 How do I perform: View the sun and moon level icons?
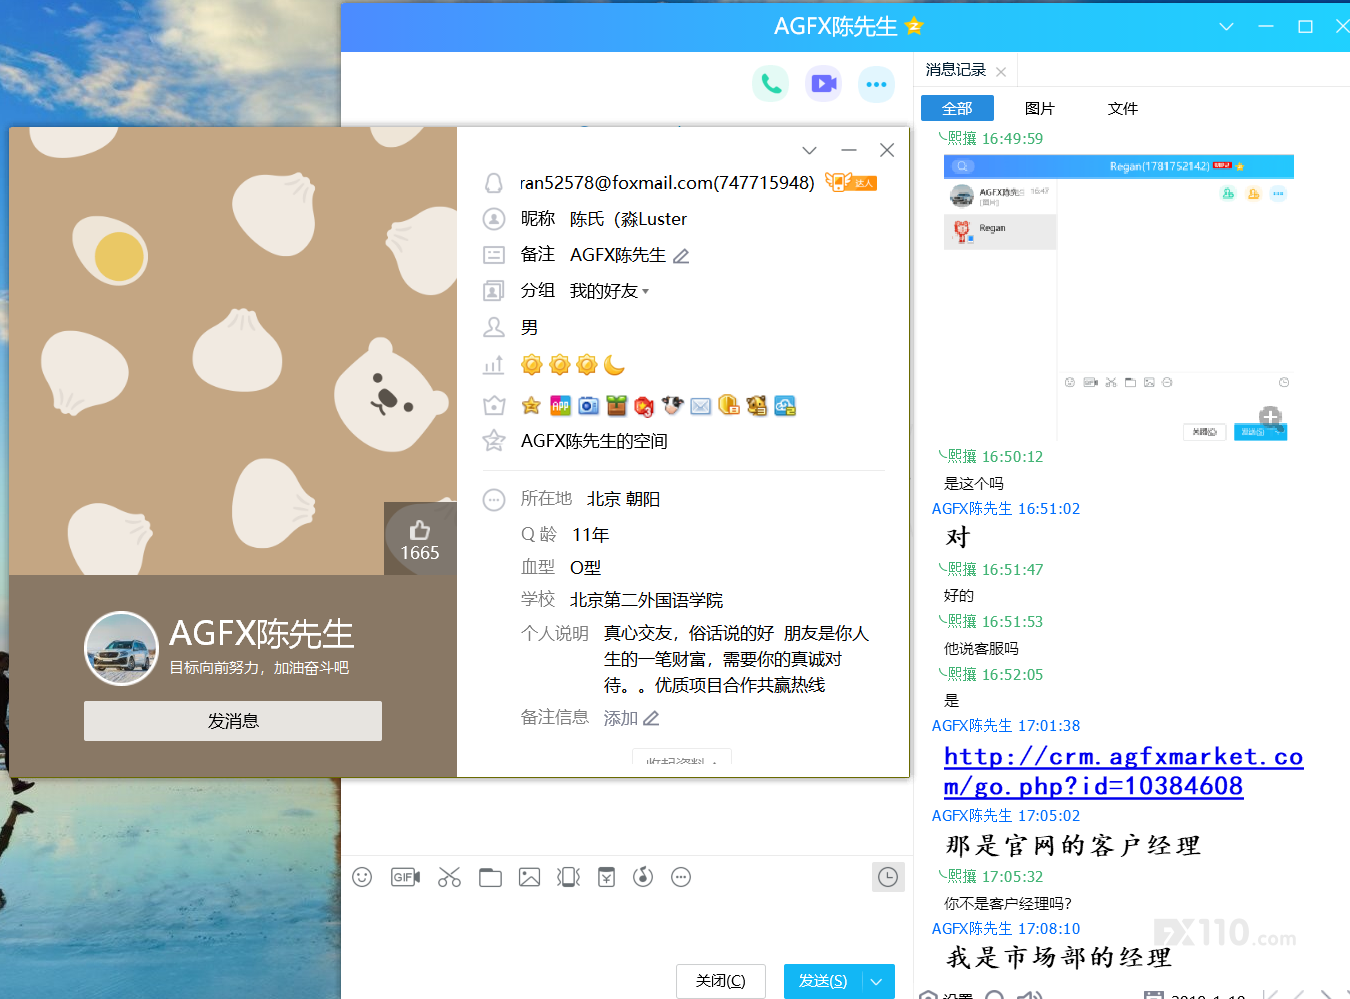click(573, 365)
